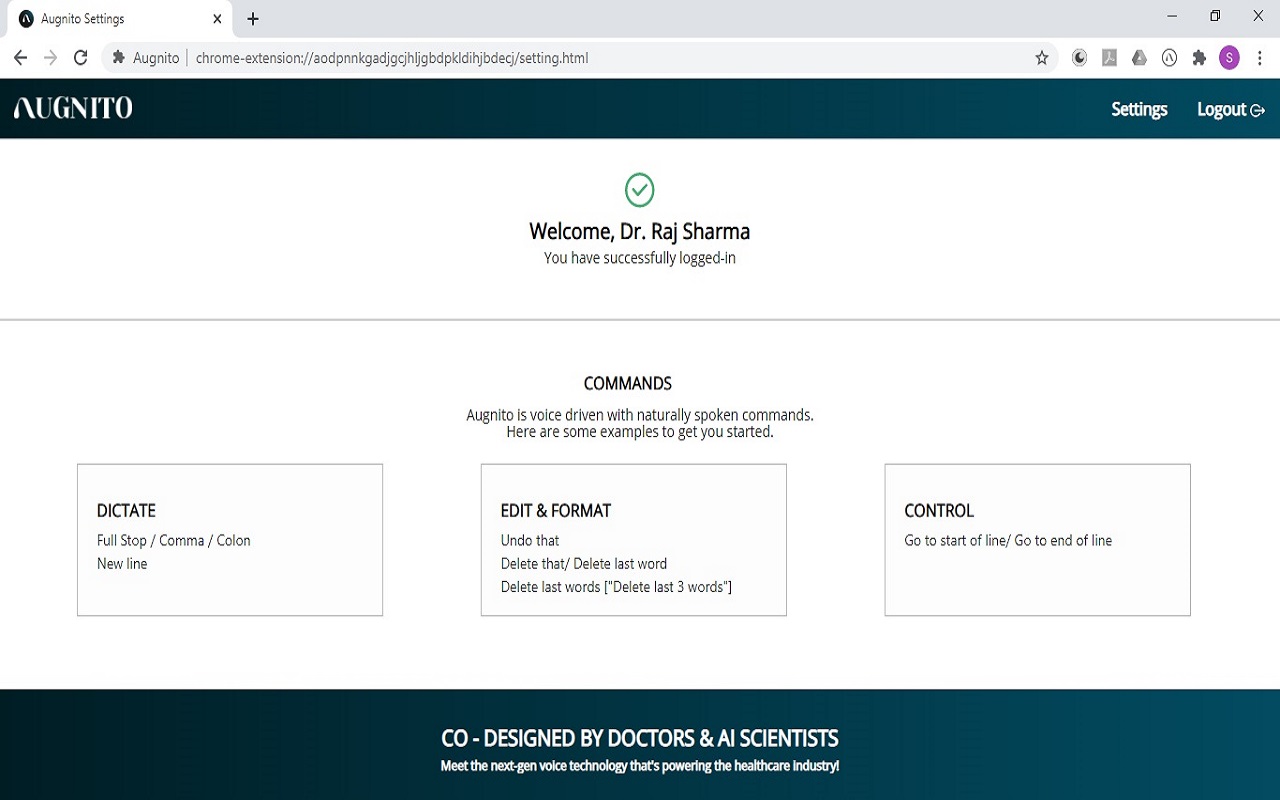
Task: Log out using the Logout link
Action: [x=1231, y=109]
